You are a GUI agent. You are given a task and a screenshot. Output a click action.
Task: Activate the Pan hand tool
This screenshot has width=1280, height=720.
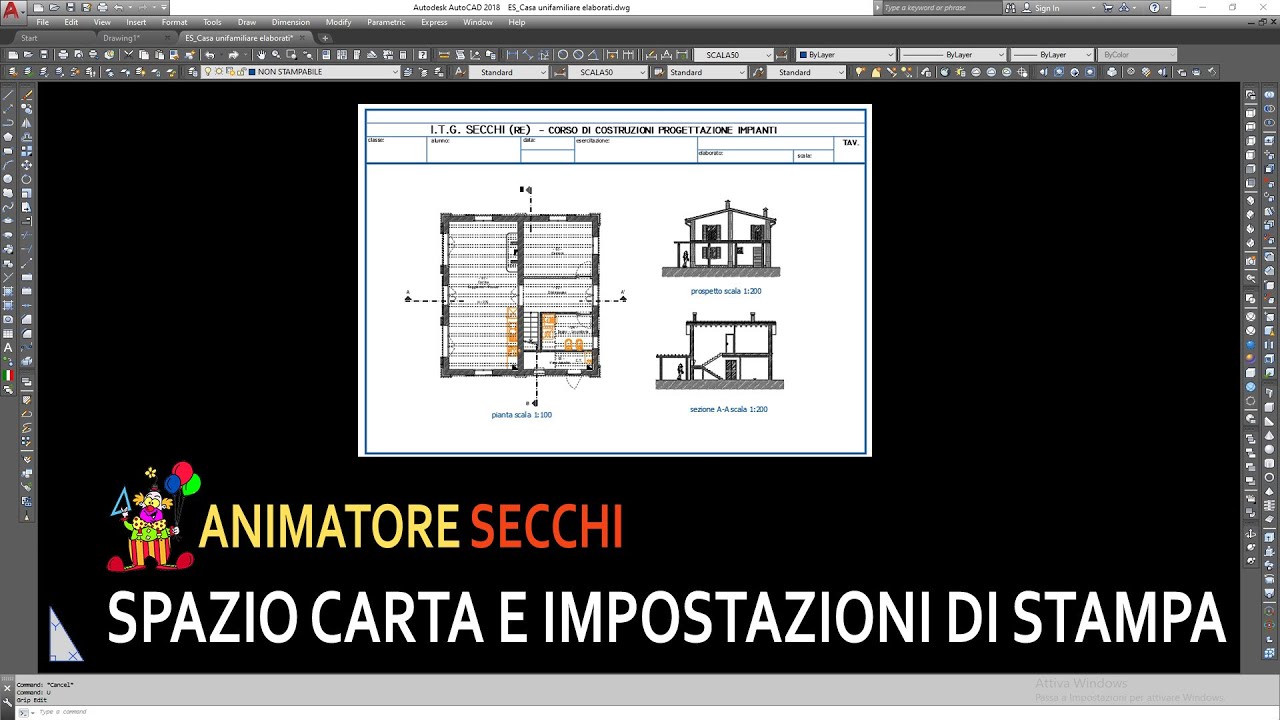click(x=261, y=55)
